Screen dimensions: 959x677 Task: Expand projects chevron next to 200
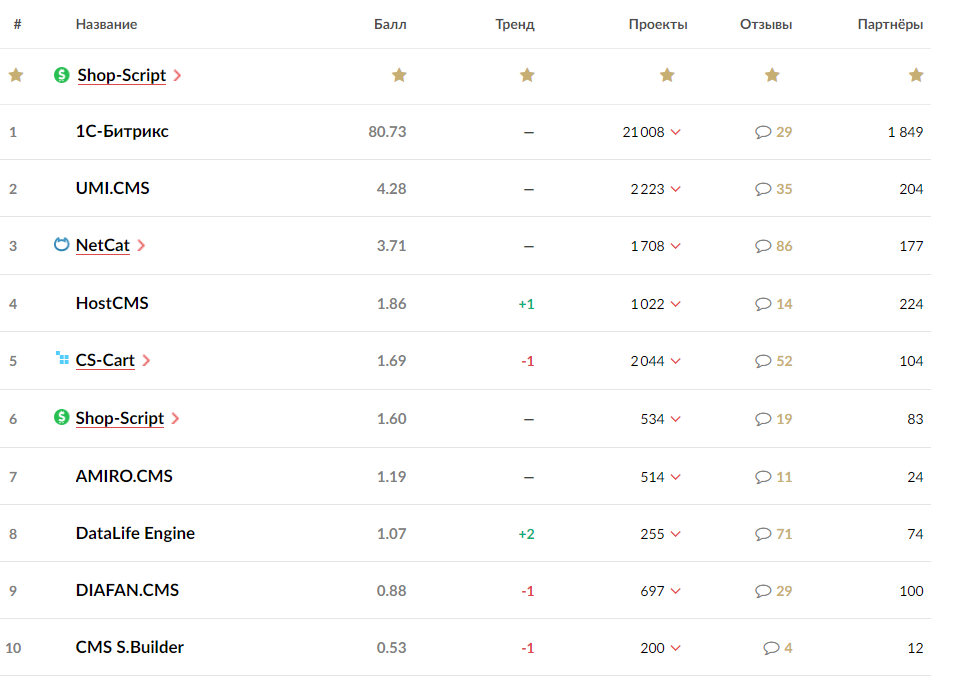point(675,648)
